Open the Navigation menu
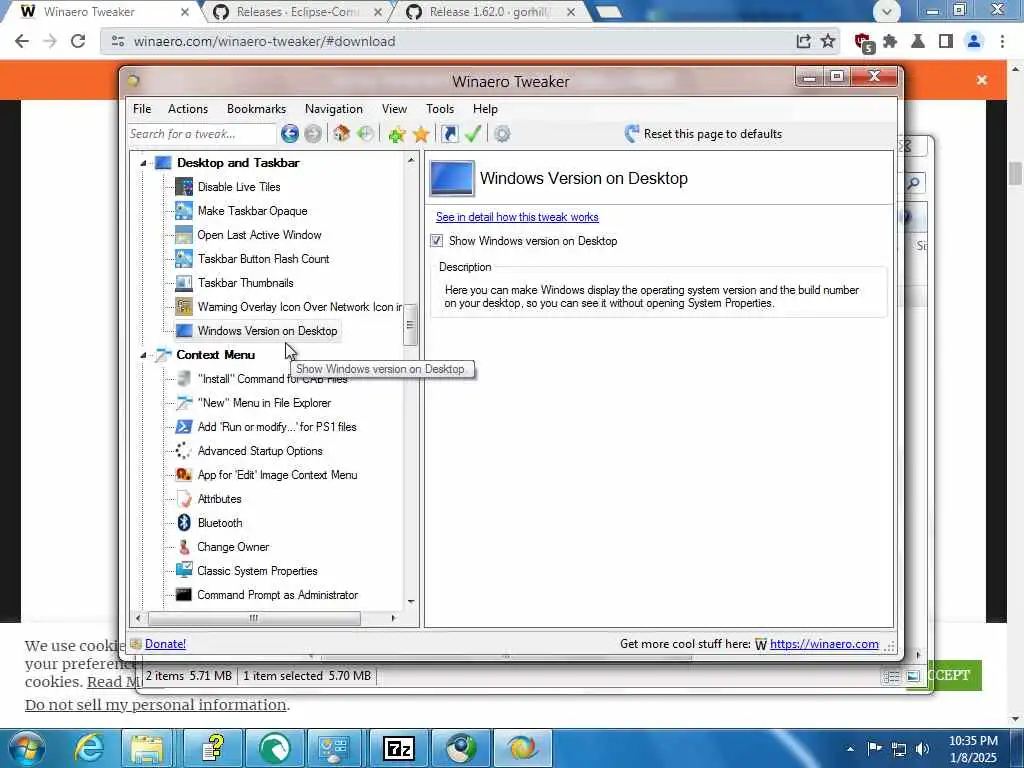The width and height of the screenshot is (1024, 768). 334,109
